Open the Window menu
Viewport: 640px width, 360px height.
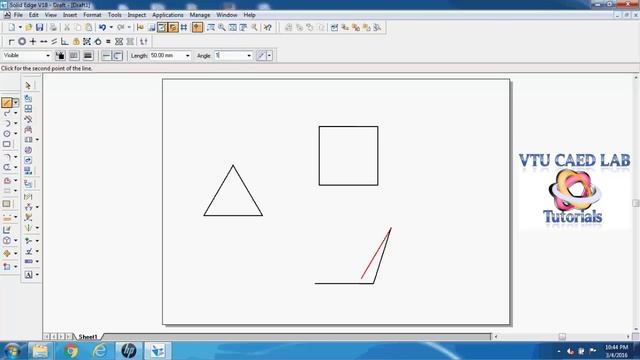[x=227, y=15]
